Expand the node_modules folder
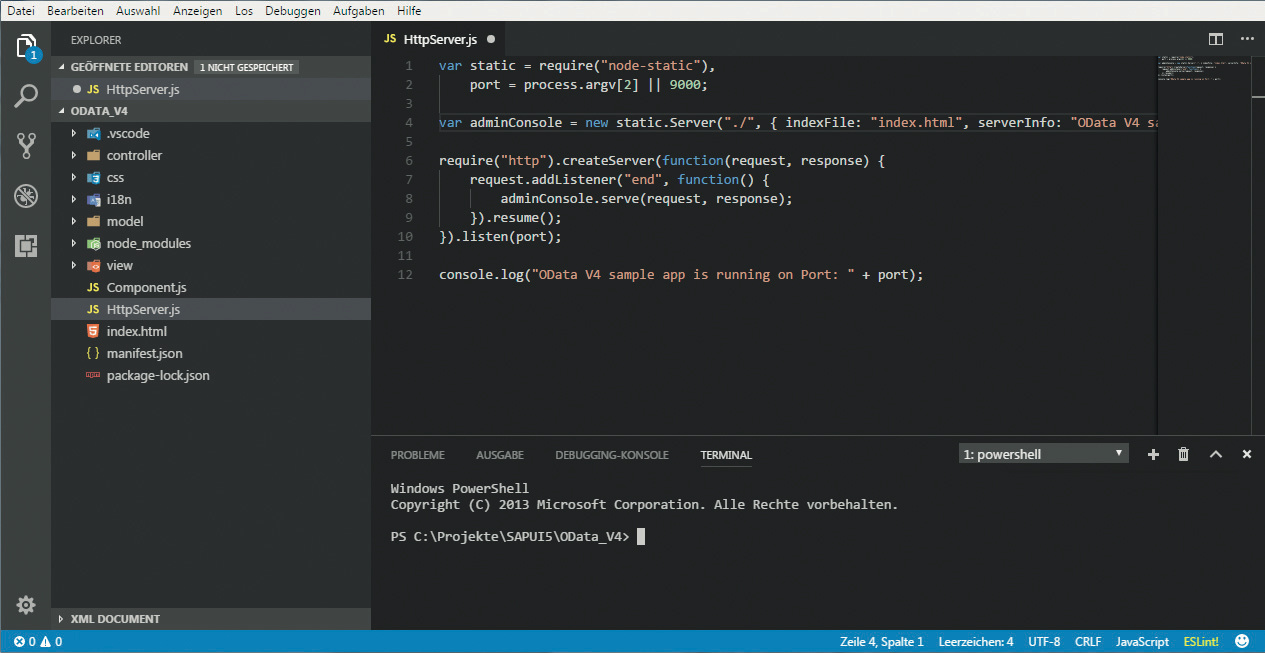This screenshot has height=653, width=1265. (148, 243)
